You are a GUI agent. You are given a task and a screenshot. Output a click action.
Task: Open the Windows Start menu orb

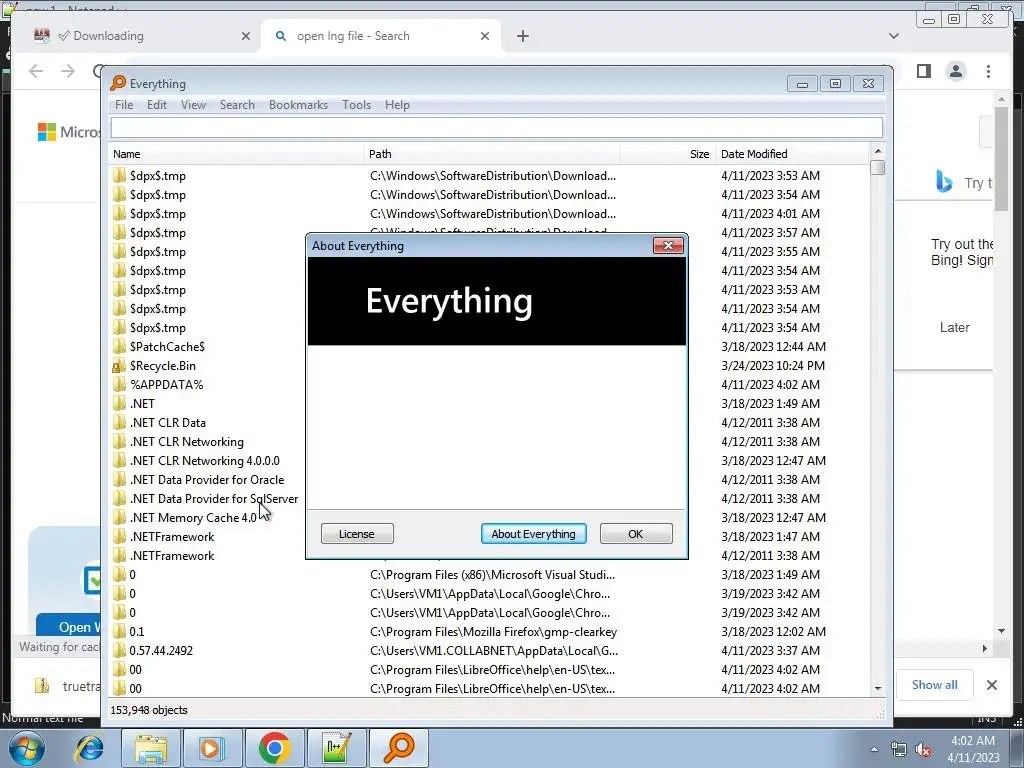point(26,748)
